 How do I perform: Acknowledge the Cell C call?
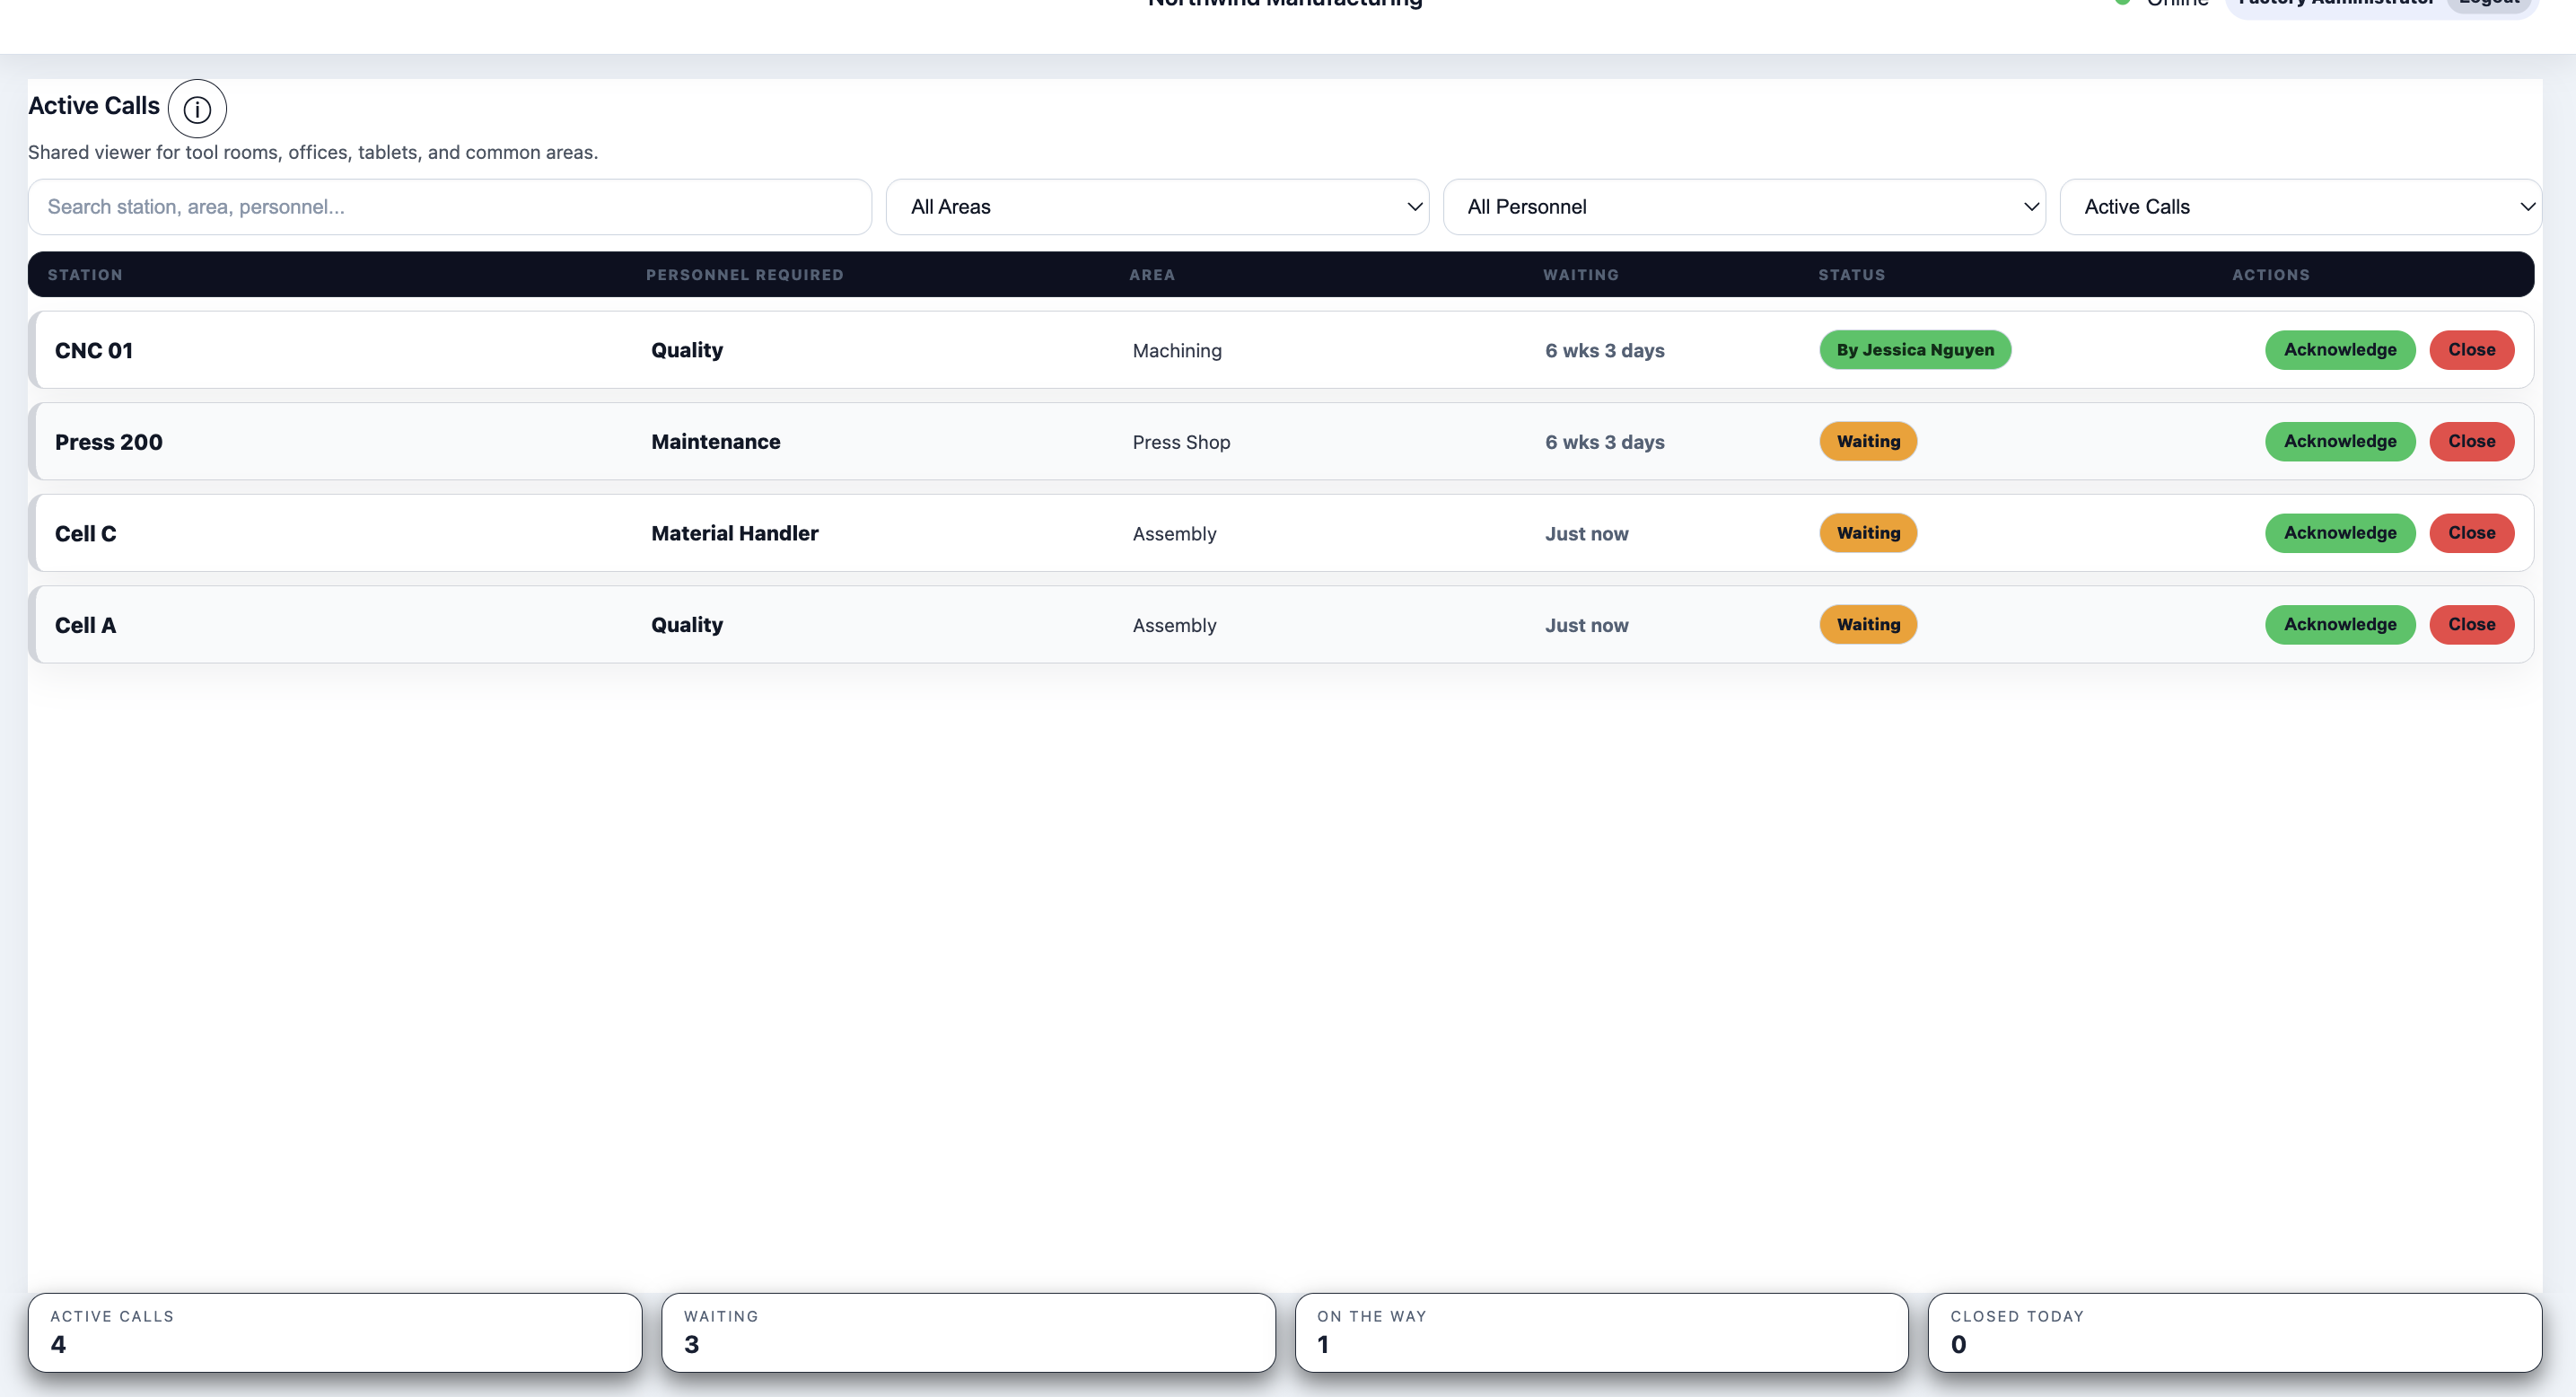[x=2340, y=533]
